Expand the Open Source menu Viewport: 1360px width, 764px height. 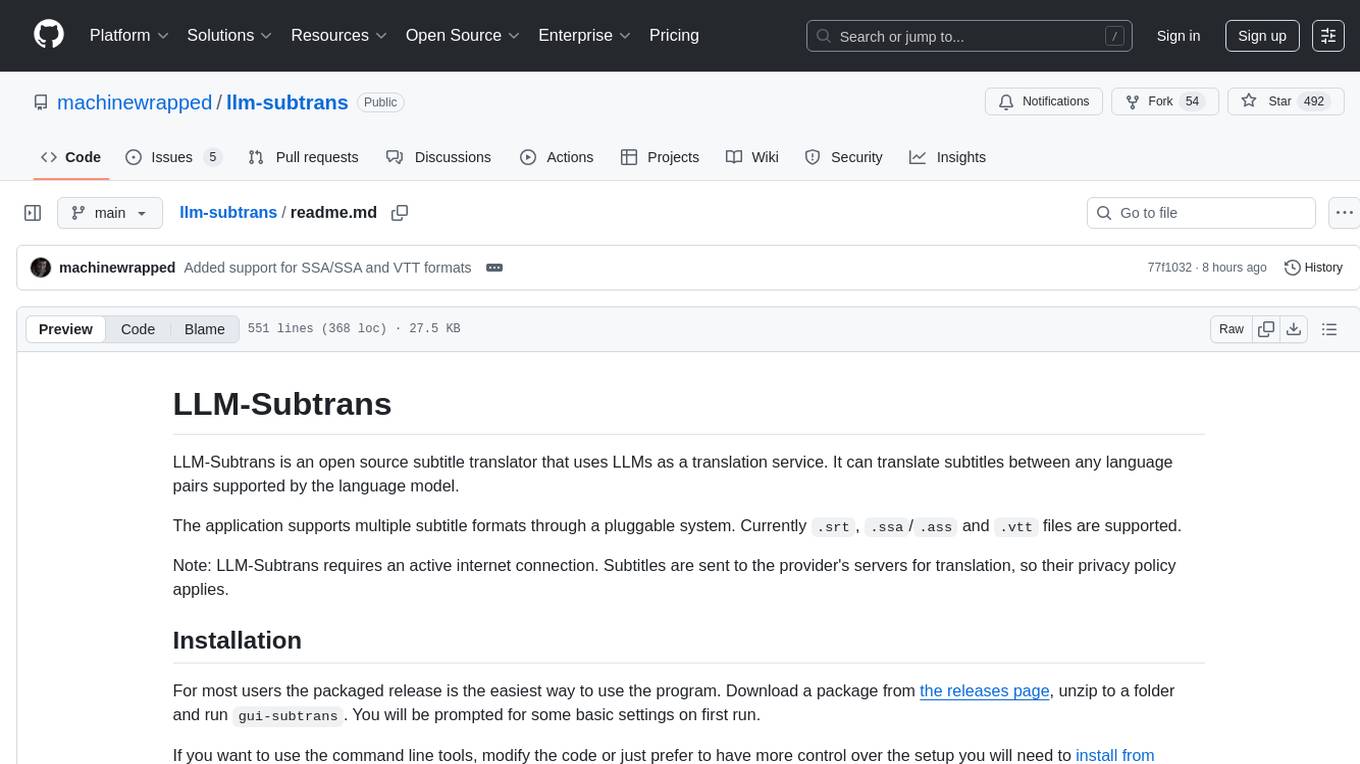click(463, 35)
